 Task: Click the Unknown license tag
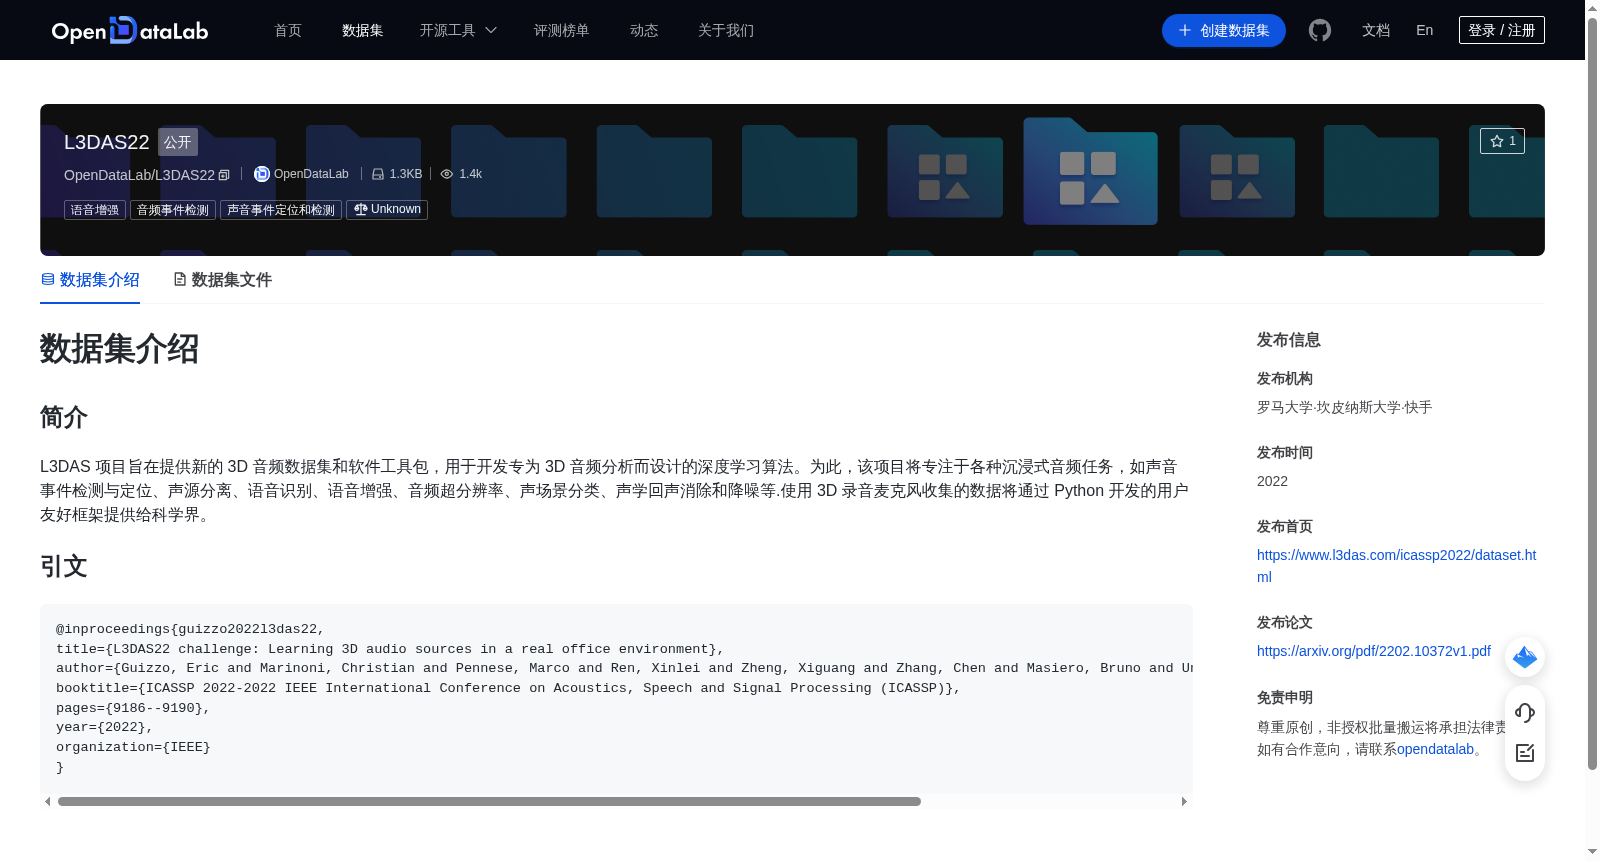(387, 210)
